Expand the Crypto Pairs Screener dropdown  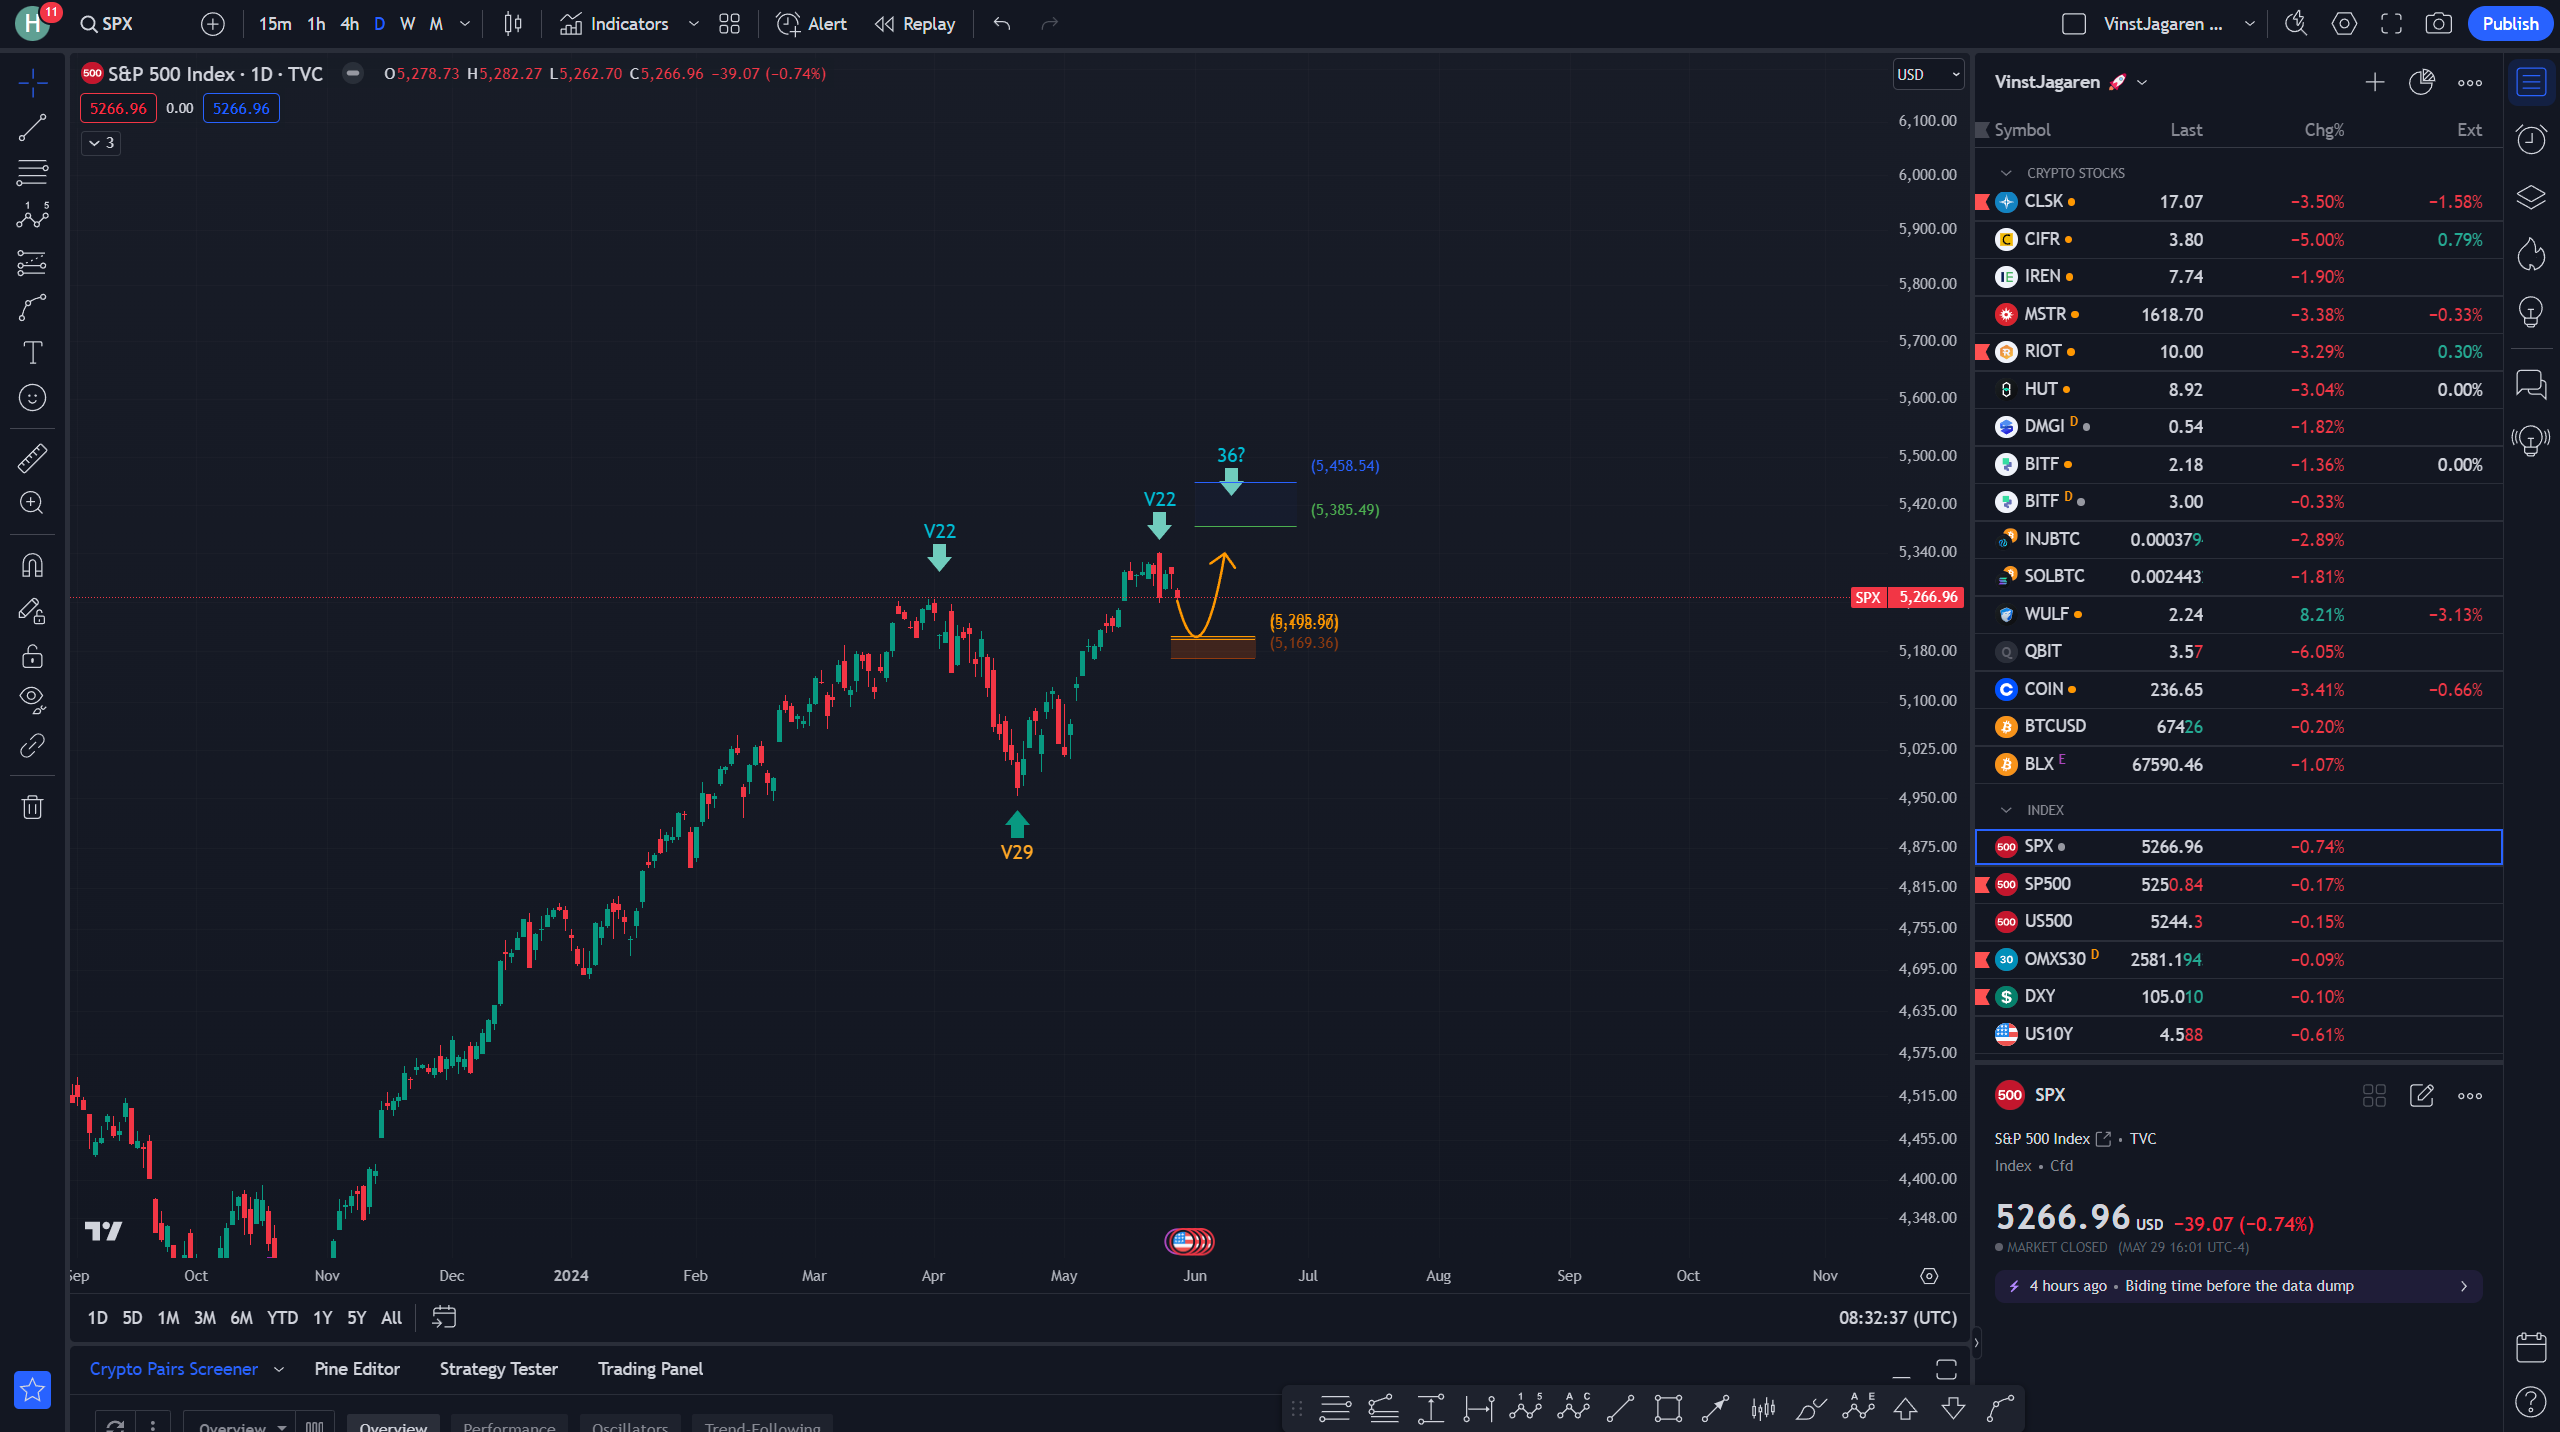pos(279,1369)
